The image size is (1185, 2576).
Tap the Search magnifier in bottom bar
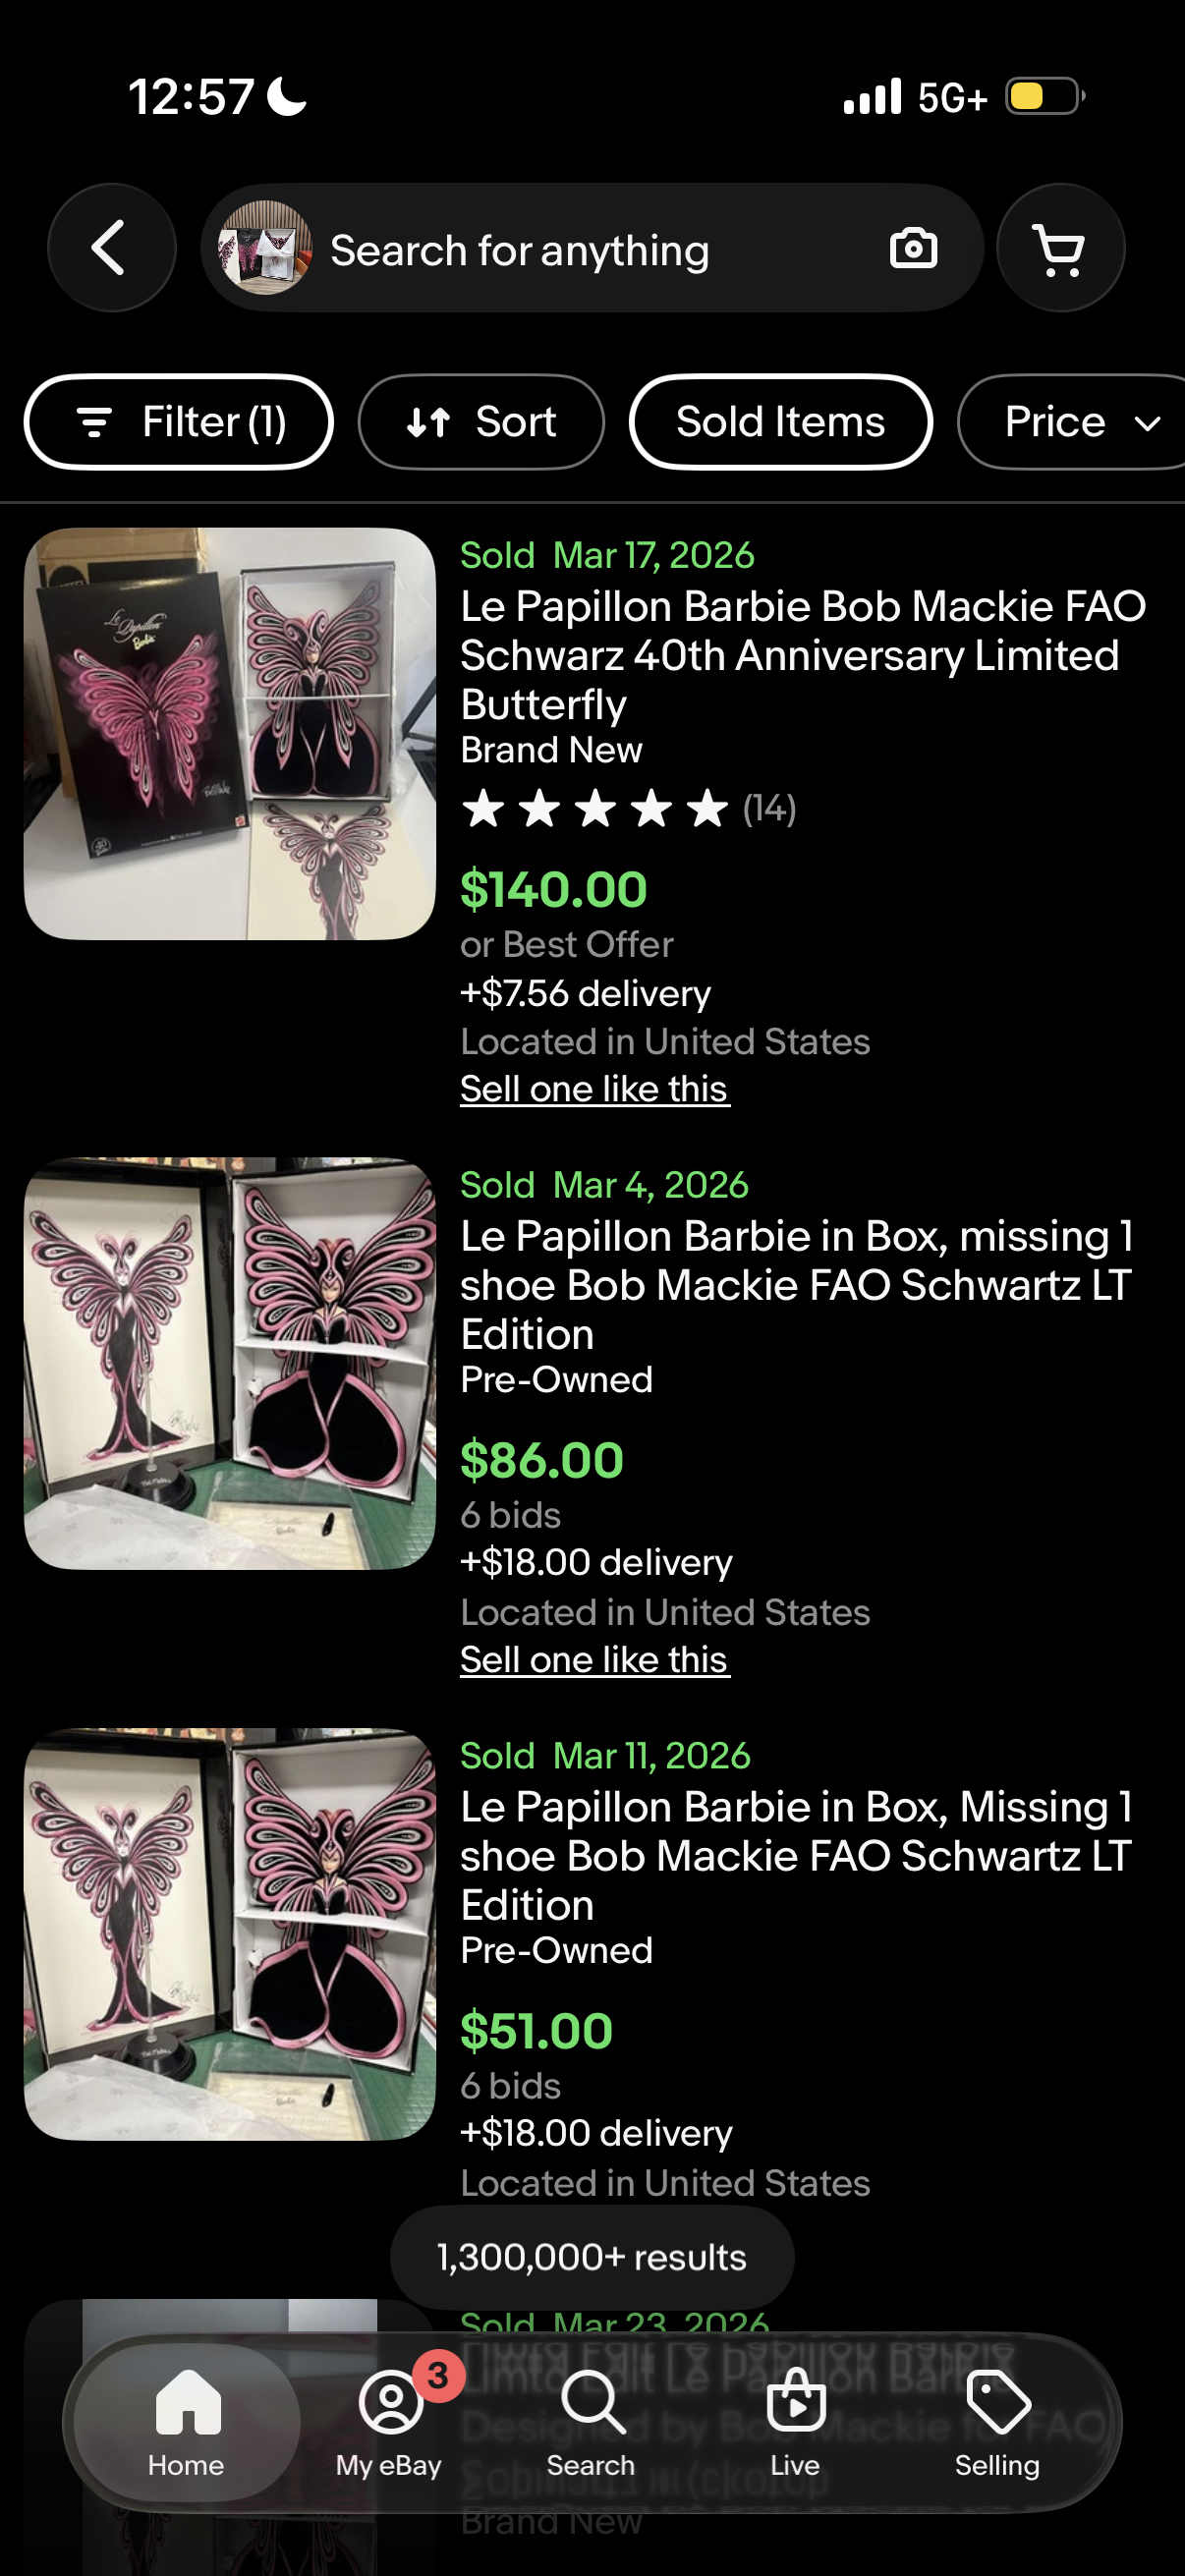pos(592,2421)
